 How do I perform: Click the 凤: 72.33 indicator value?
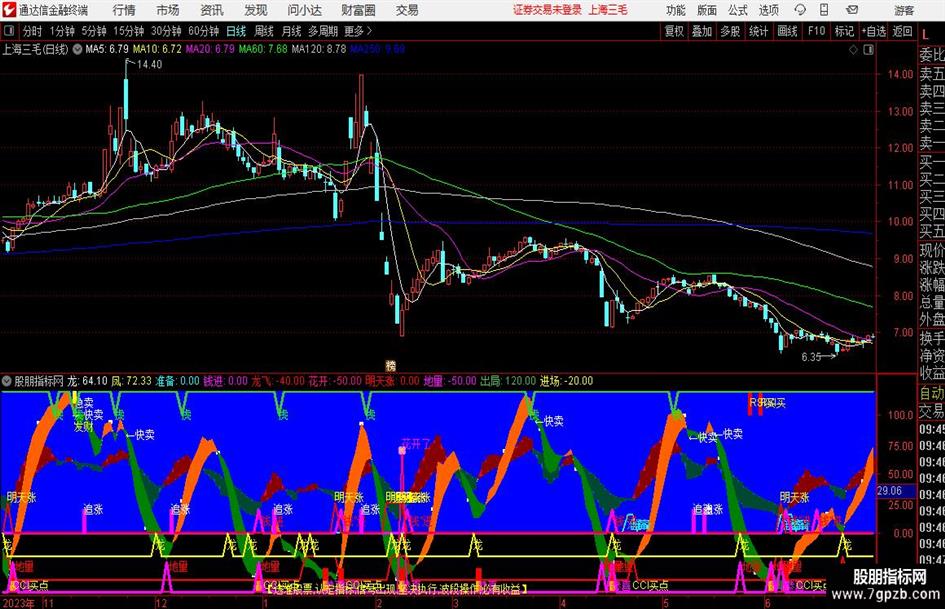(131, 381)
